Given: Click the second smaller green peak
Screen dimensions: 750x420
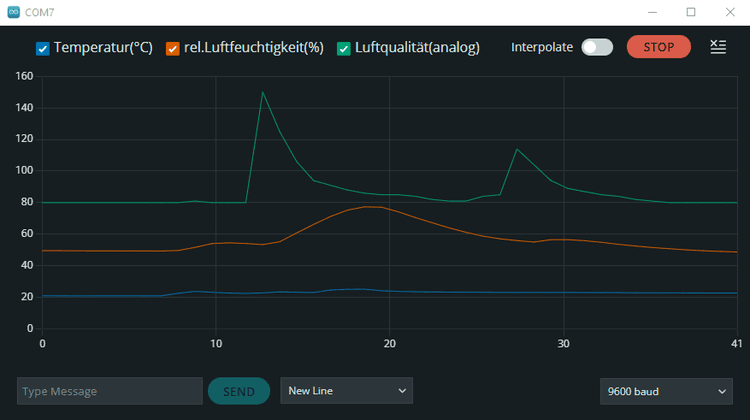Looking at the screenshot, I should point(516,150).
